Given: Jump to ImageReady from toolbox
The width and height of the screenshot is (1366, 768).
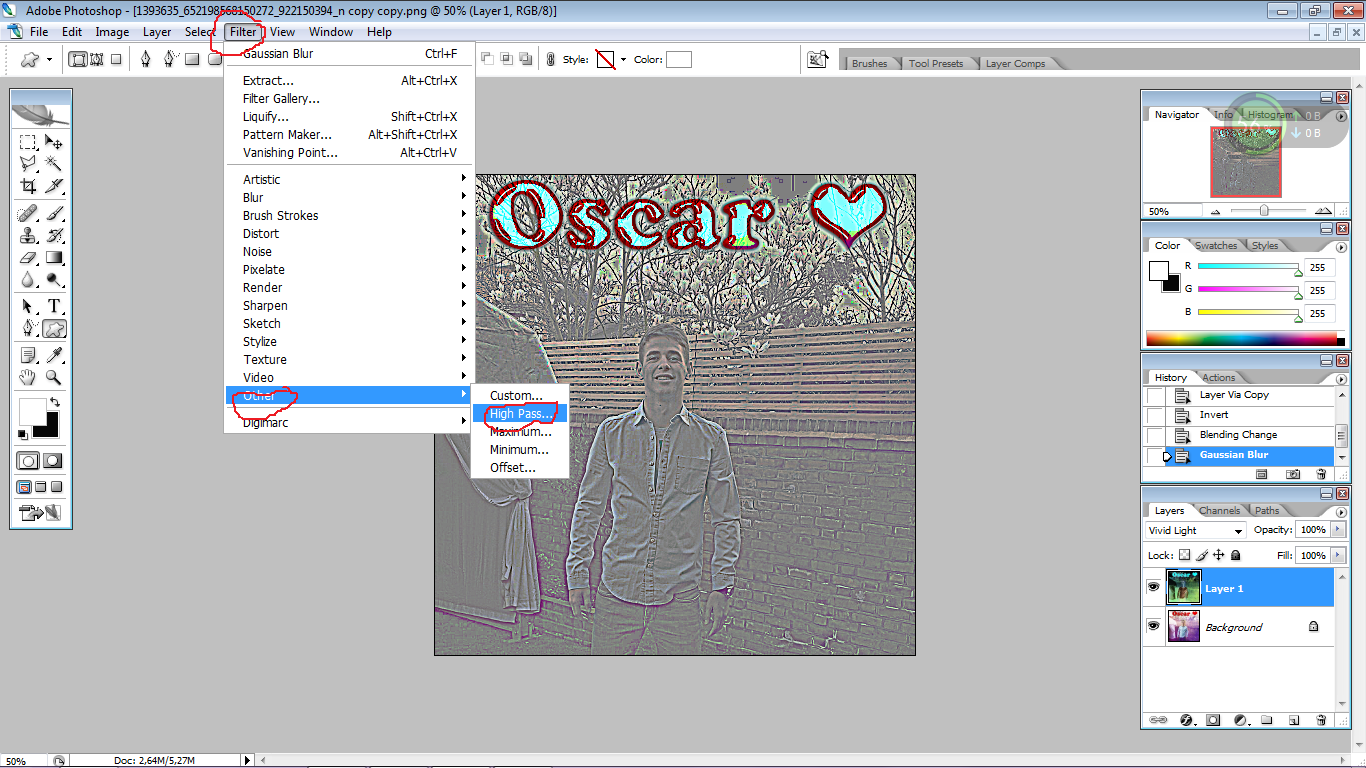Looking at the screenshot, I should tap(40, 514).
